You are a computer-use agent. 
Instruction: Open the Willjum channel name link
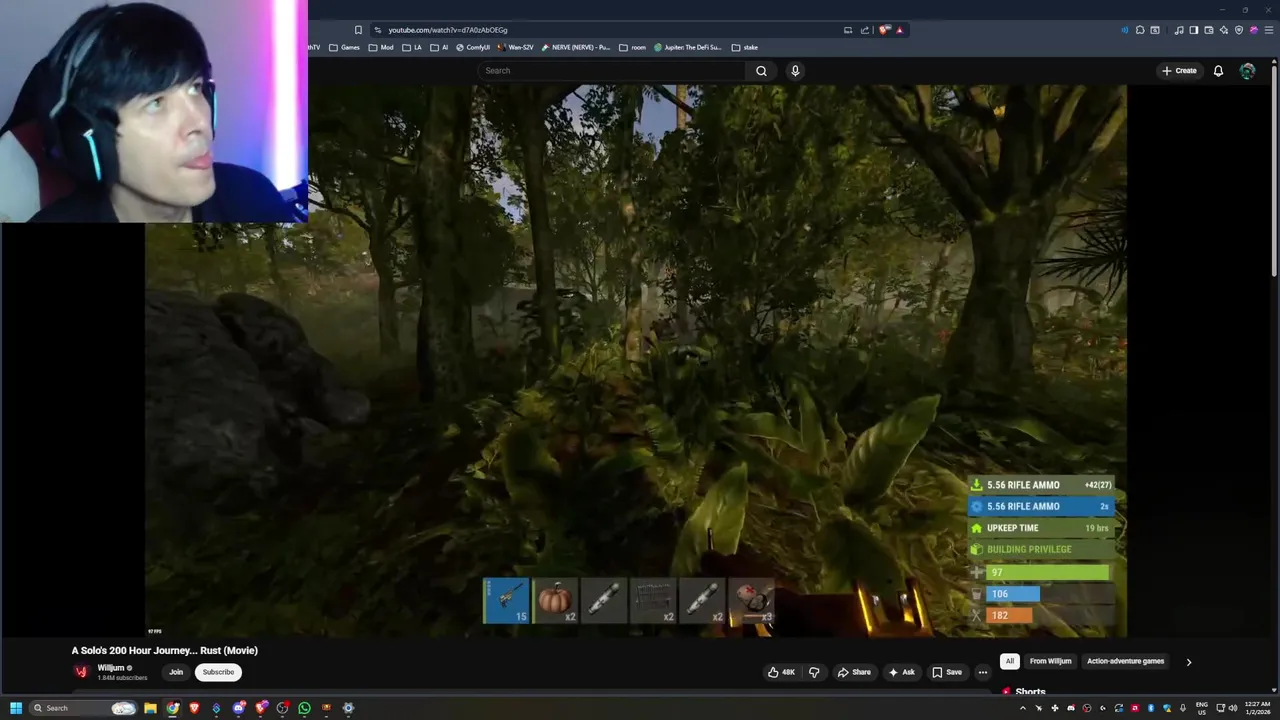[x=111, y=668]
